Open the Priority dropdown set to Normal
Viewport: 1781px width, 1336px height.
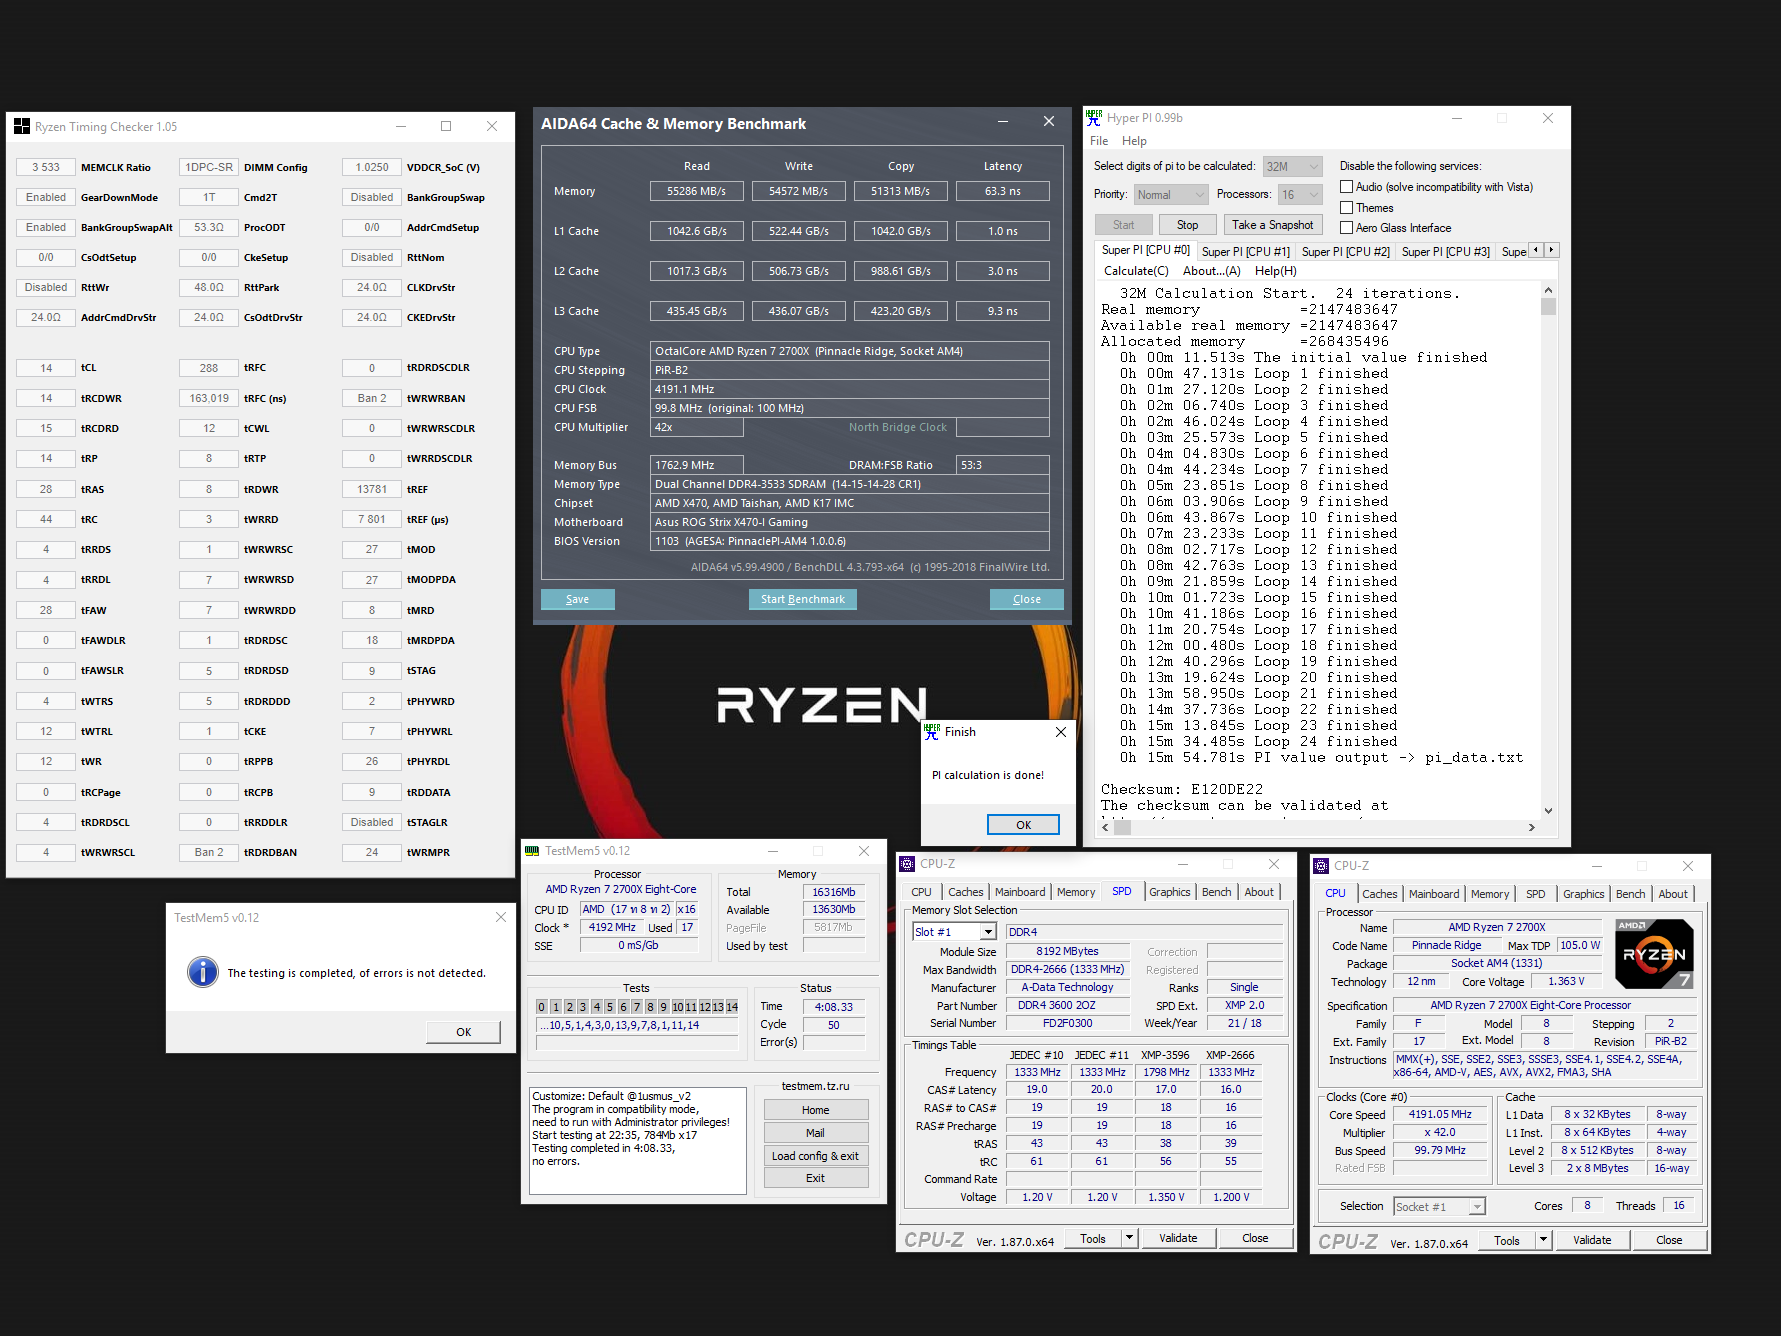click(1170, 195)
